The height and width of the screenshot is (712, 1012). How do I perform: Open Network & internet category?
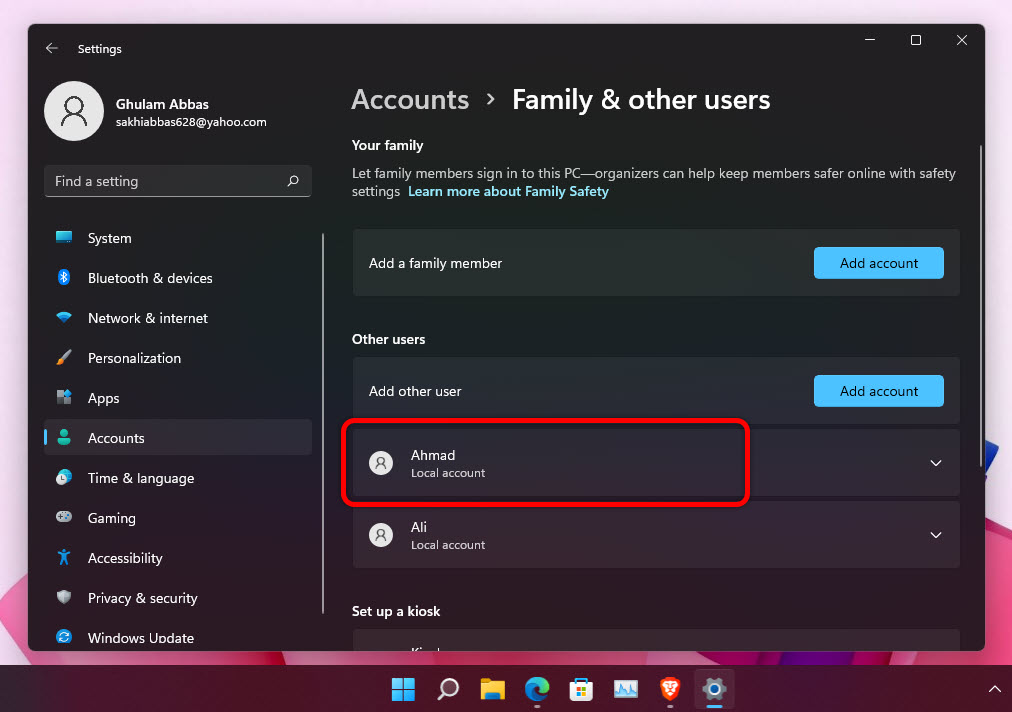[177, 318]
